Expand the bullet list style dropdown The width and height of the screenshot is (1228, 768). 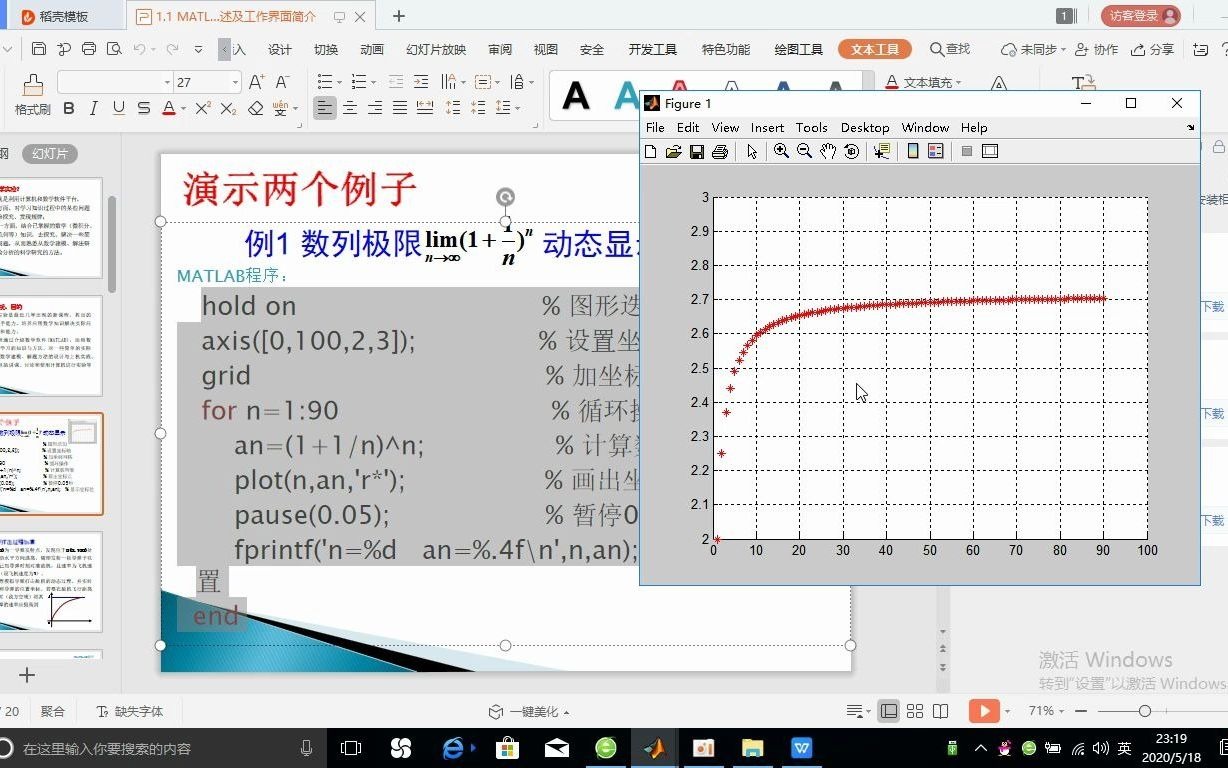(340, 82)
